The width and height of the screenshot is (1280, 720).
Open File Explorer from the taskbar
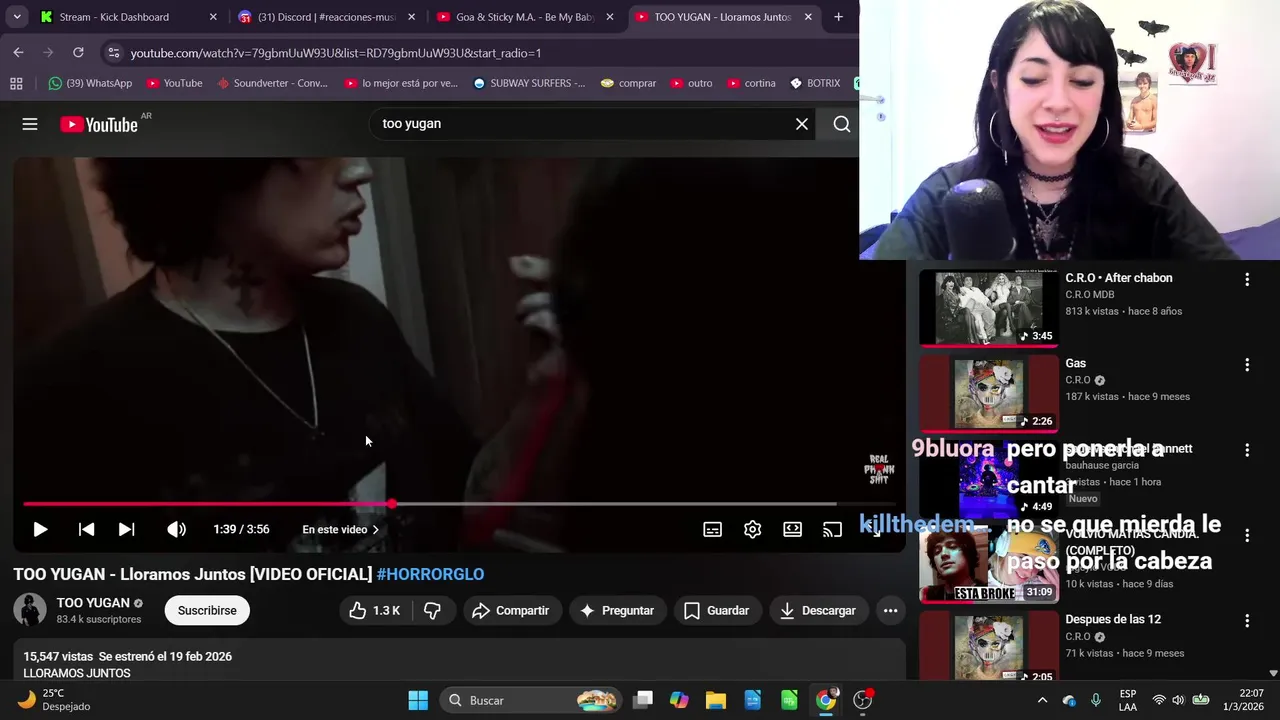[x=716, y=700]
